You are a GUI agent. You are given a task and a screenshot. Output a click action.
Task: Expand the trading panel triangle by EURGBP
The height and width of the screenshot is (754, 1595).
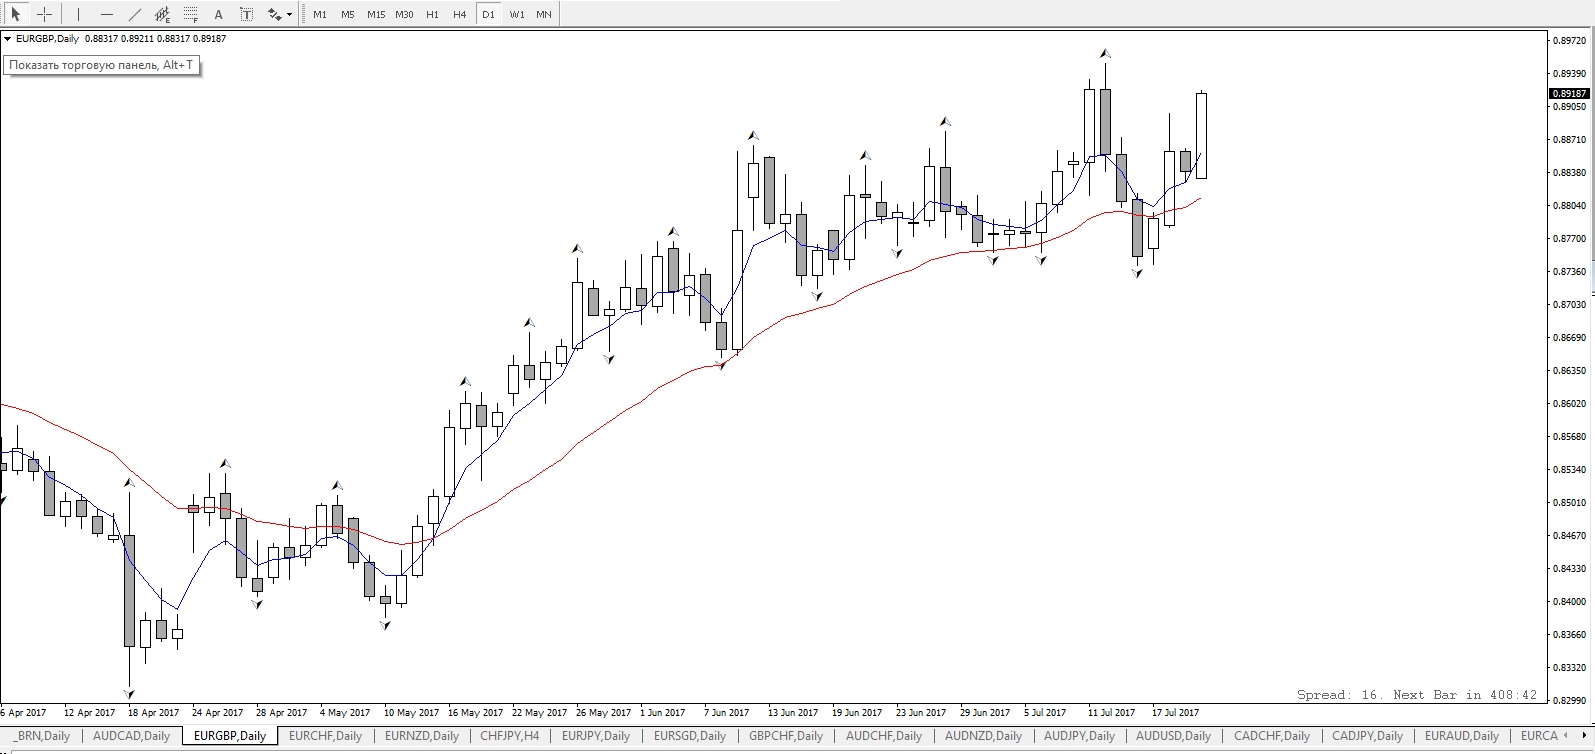tap(8, 39)
